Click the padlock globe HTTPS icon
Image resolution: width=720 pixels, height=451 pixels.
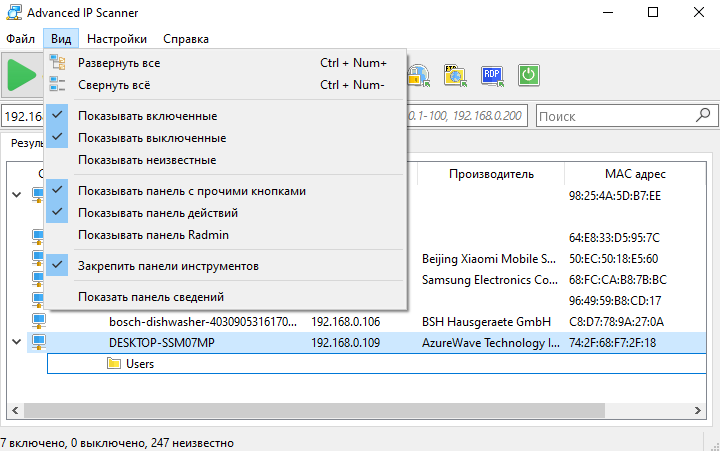coord(418,75)
